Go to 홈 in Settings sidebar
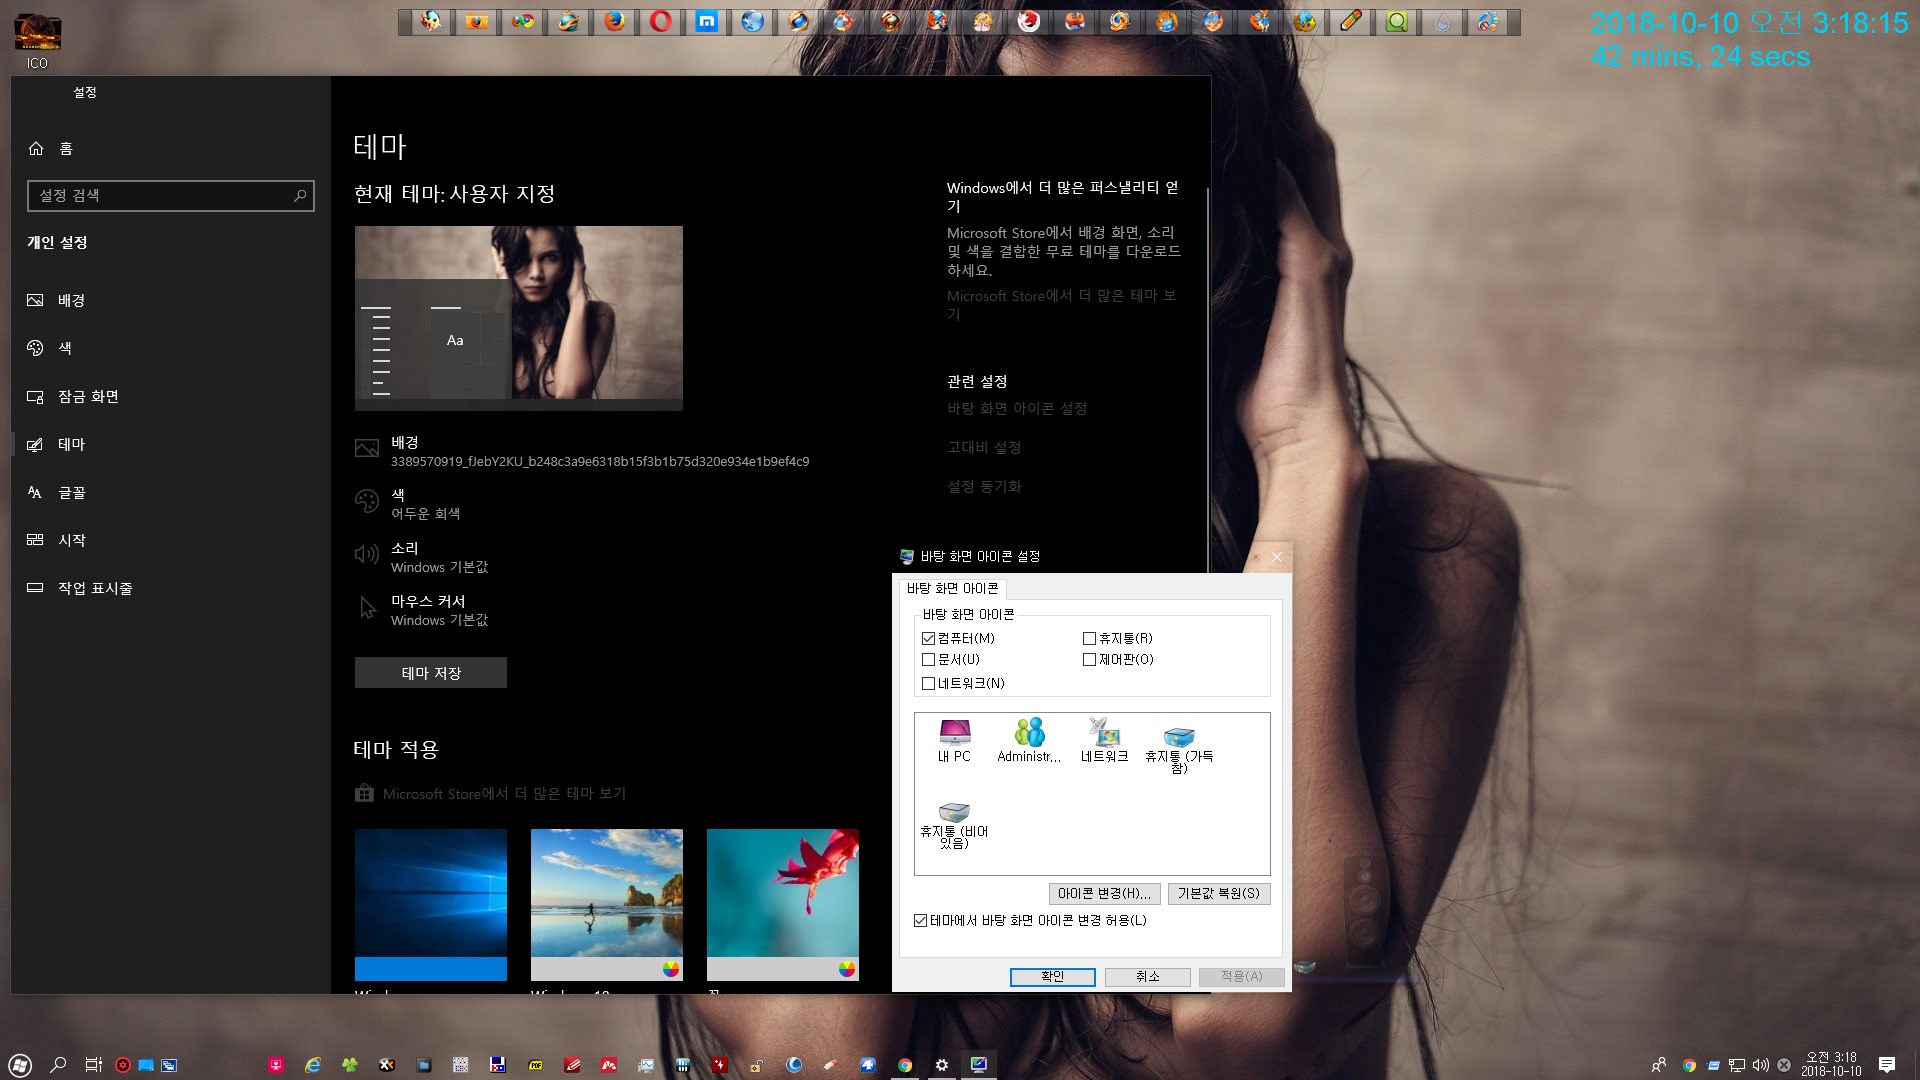1920x1080 pixels. 170,148
